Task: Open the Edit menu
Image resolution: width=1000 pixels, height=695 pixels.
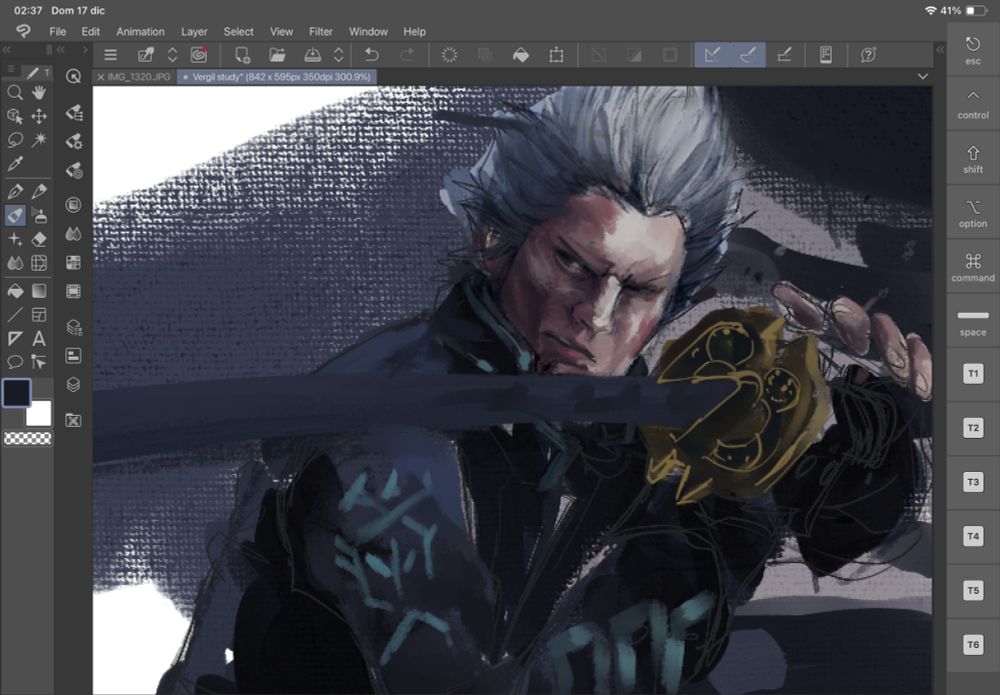Action: click(x=91, y=31)
